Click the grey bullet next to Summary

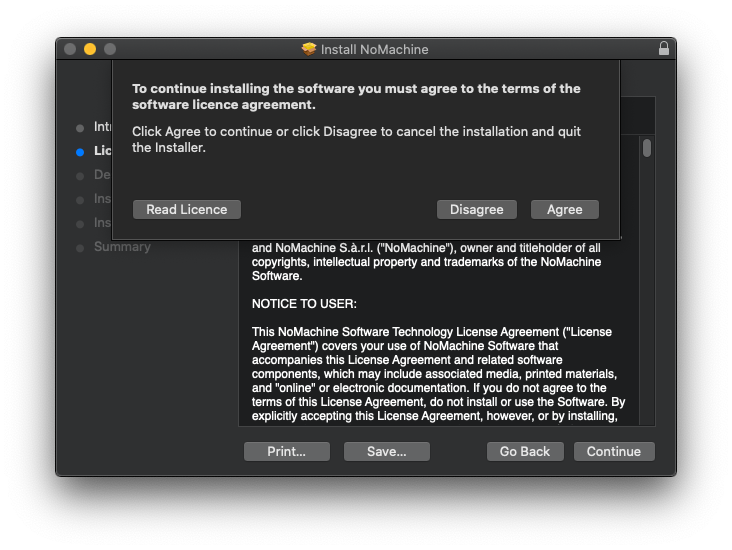(x=80, y=248)
